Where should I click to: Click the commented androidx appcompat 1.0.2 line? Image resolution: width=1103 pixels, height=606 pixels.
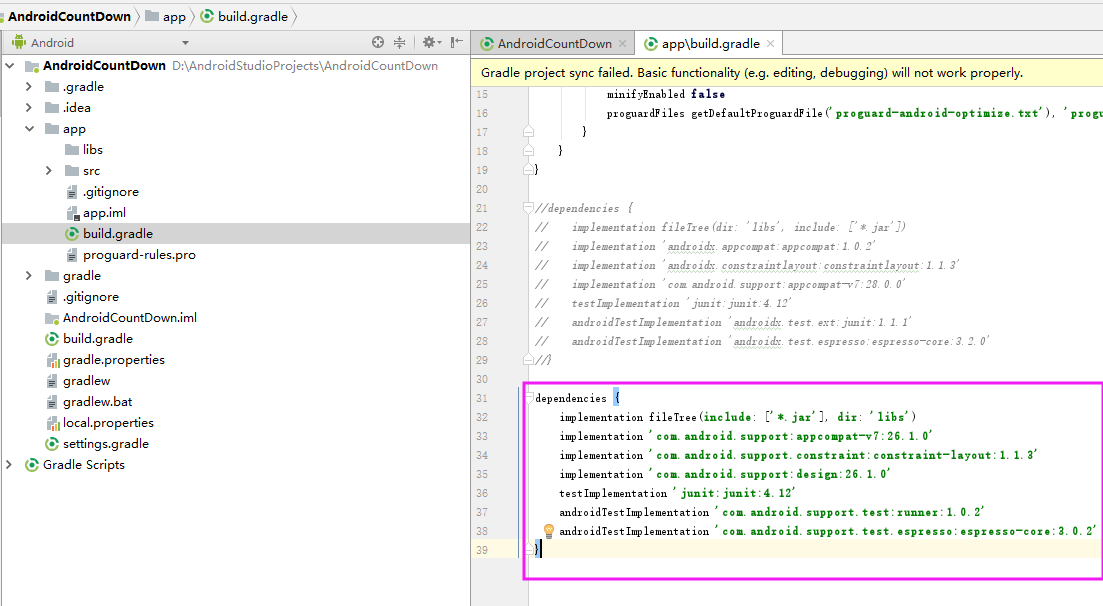tap(706, 246)
